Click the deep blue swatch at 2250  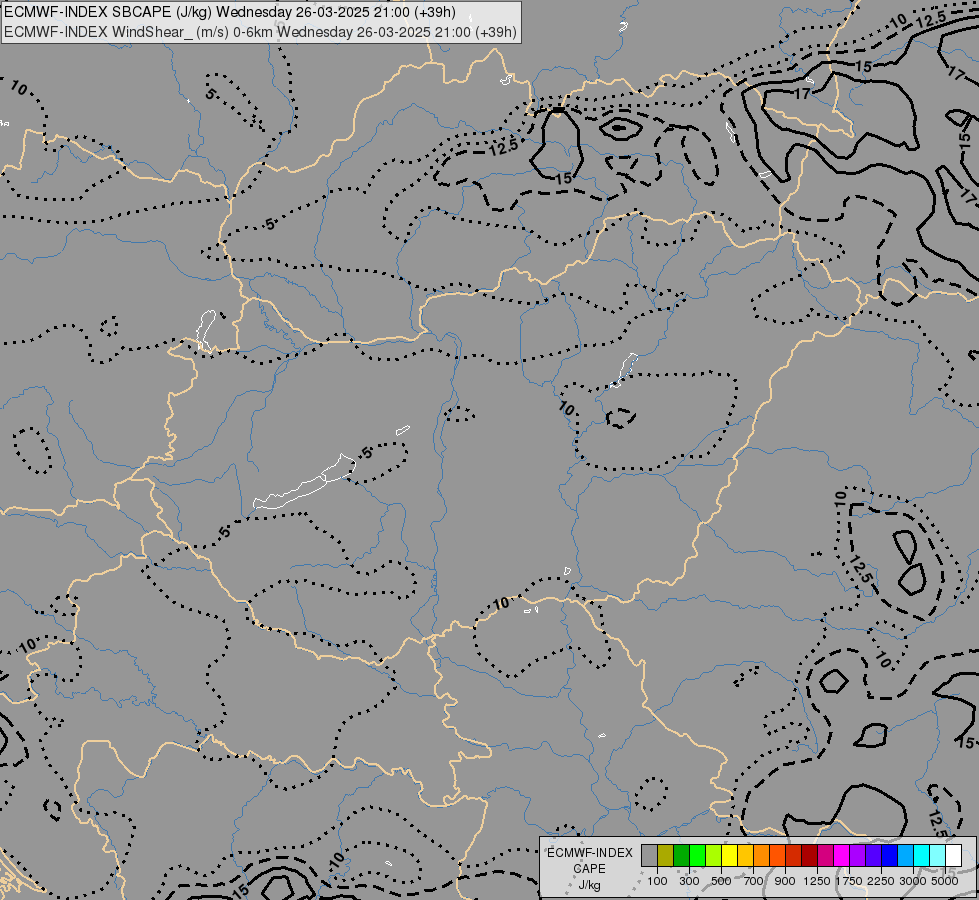click(889, 856)
